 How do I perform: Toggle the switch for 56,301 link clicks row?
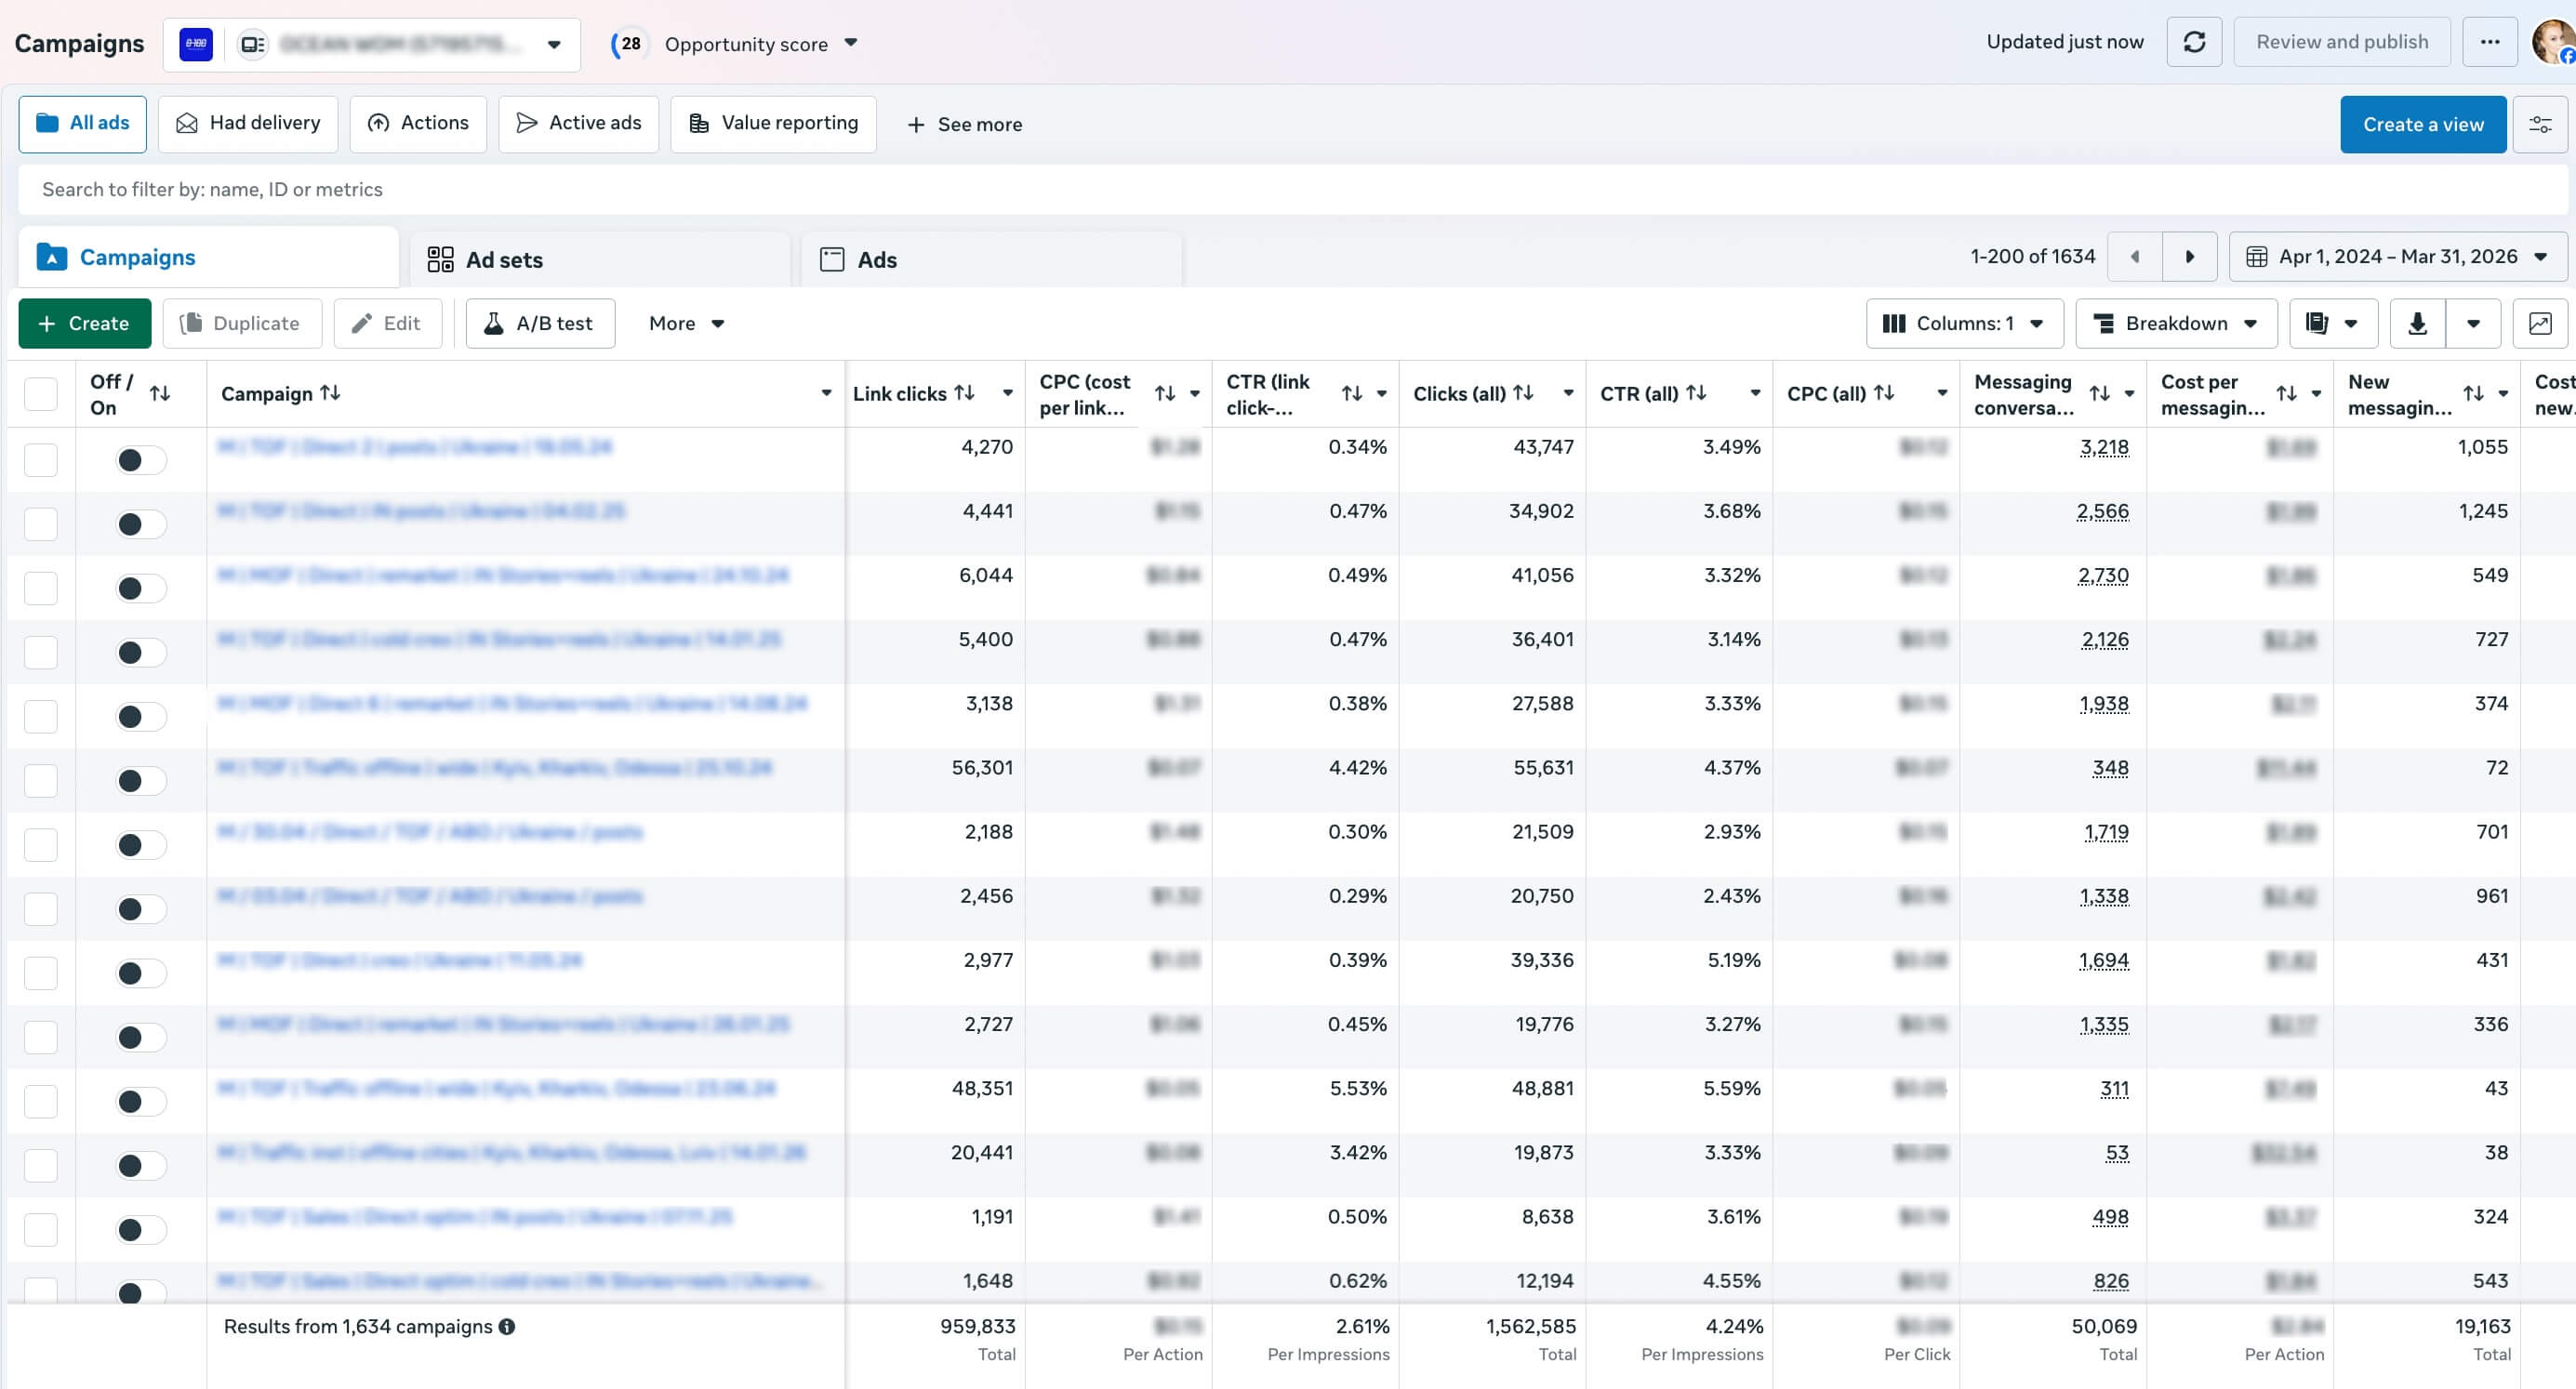141,781
